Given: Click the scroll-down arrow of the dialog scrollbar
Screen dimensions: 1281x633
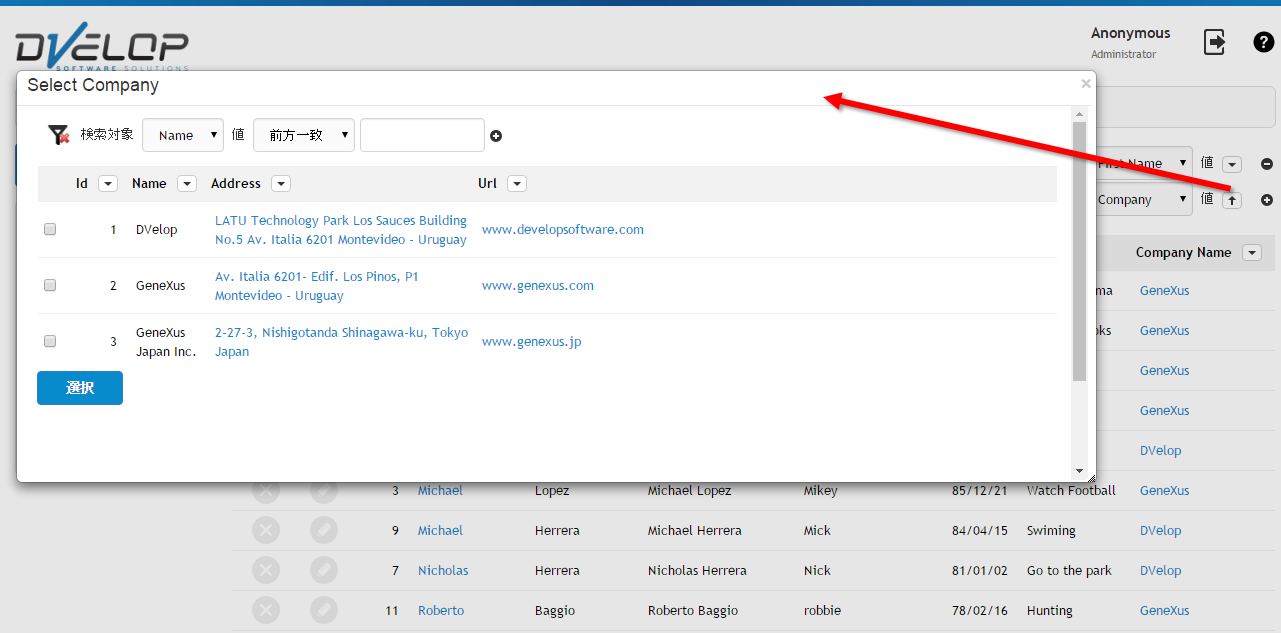Looking at the screenshot, I should tap(1079, 471).
